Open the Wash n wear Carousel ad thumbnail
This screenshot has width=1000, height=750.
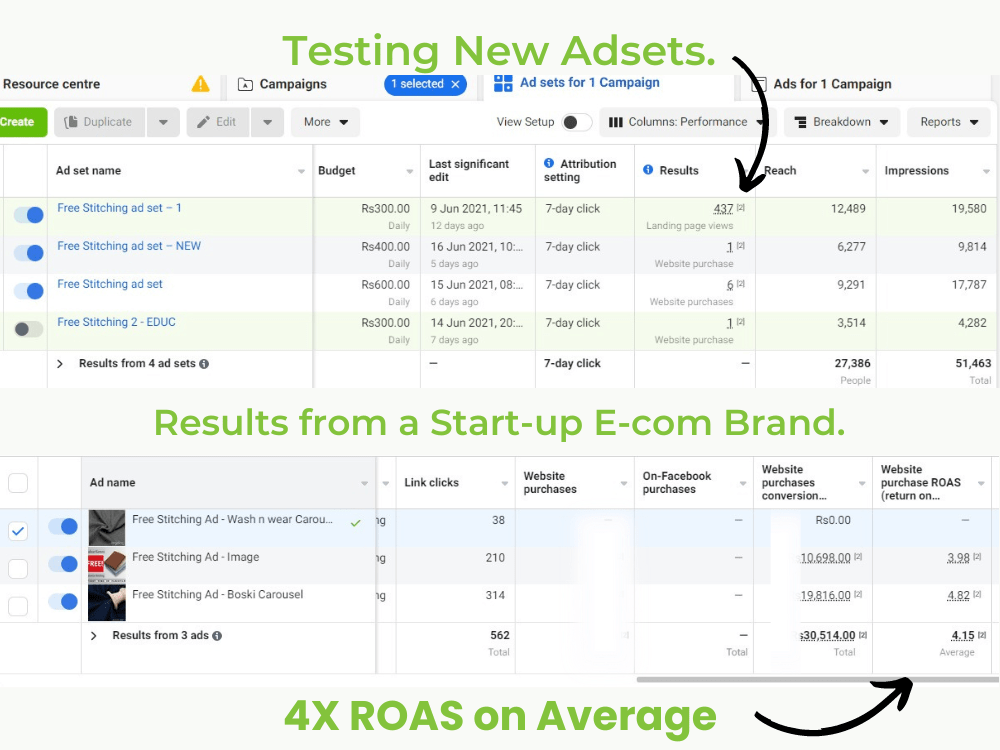tap(107, 527)
